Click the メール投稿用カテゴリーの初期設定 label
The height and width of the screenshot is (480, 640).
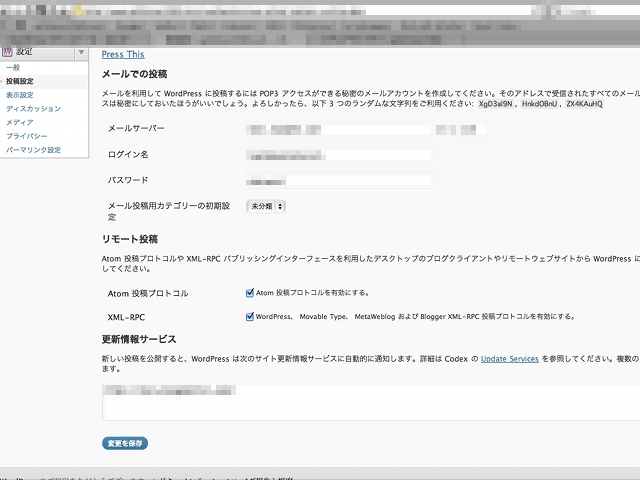pyautogui.click(x=169, y=211)
